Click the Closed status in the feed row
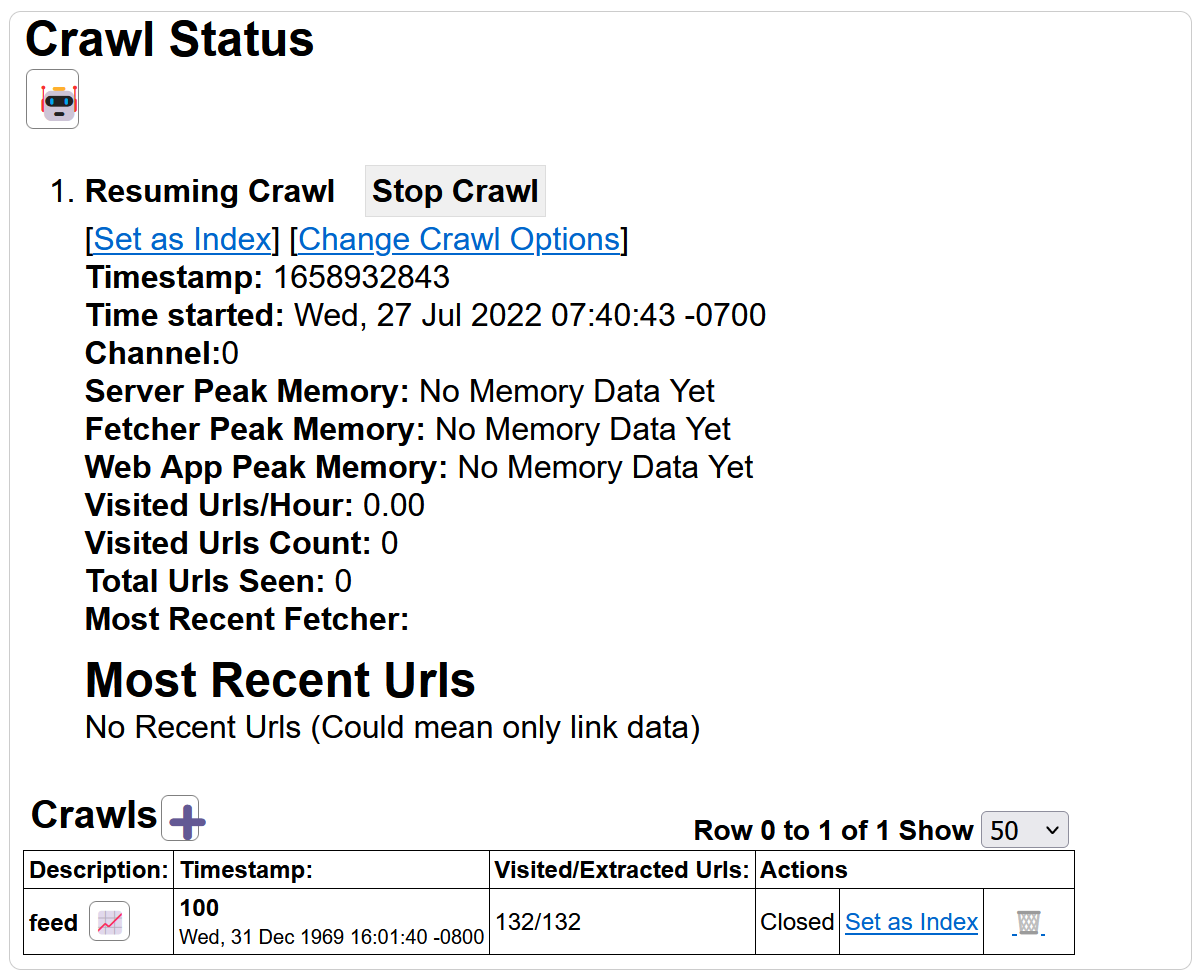 [797, 922]
